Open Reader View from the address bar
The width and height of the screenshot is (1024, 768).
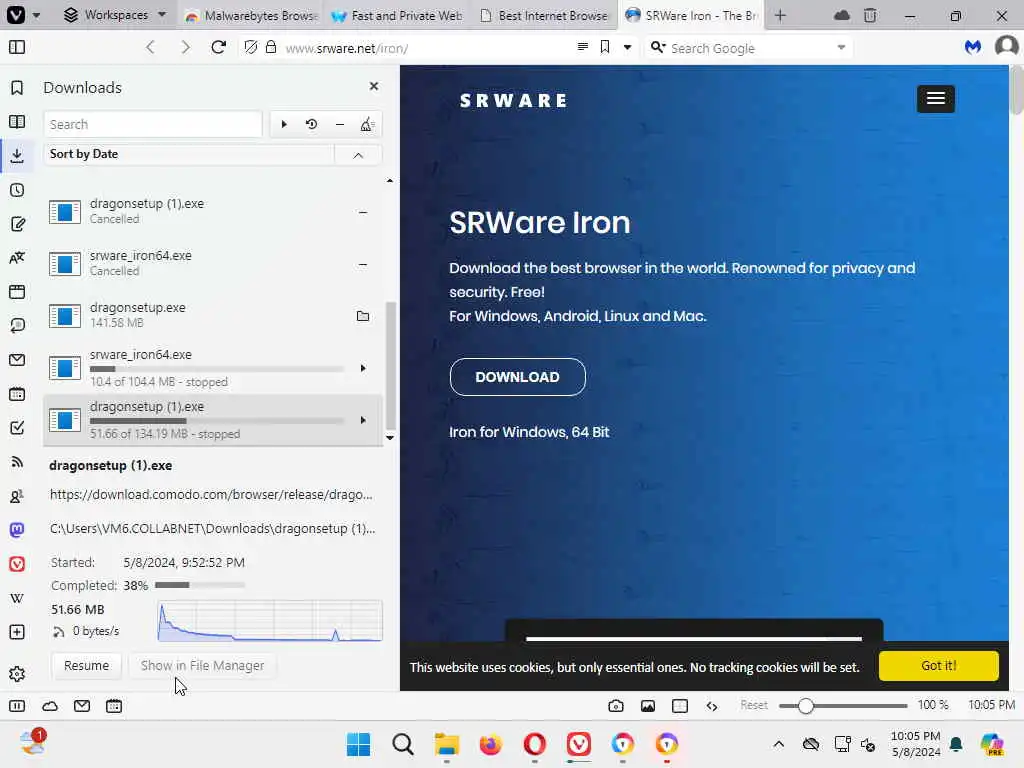coord(583,46)
